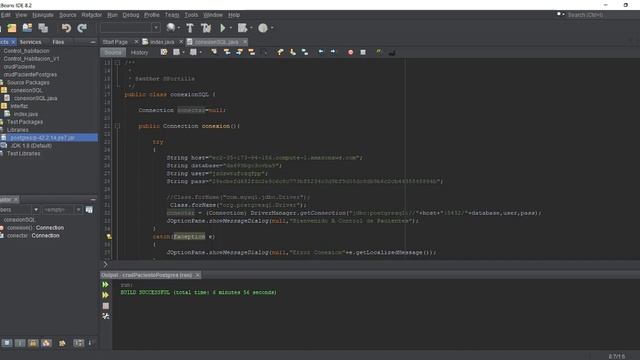Image resolution: width=640 pixels, height=360 pixels.
Task: Open Debug Project dropdown arrow
Action: (x=251, y=28)
